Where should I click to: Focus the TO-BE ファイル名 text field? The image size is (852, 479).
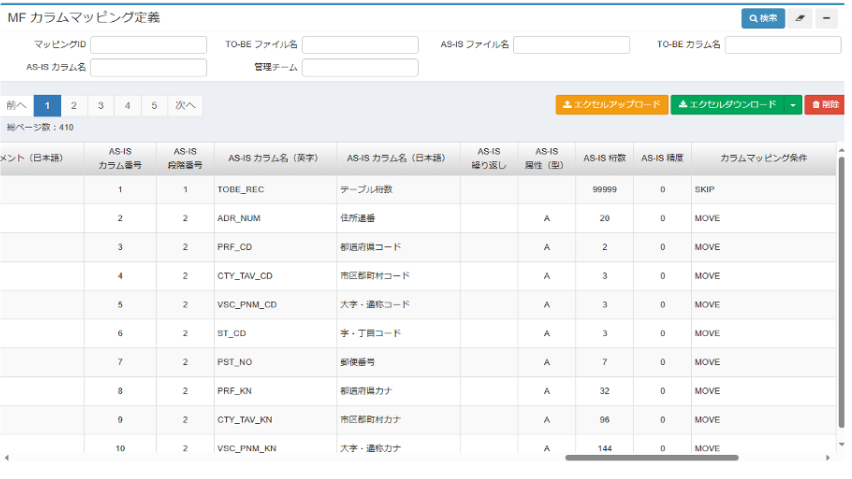[360, 45]
